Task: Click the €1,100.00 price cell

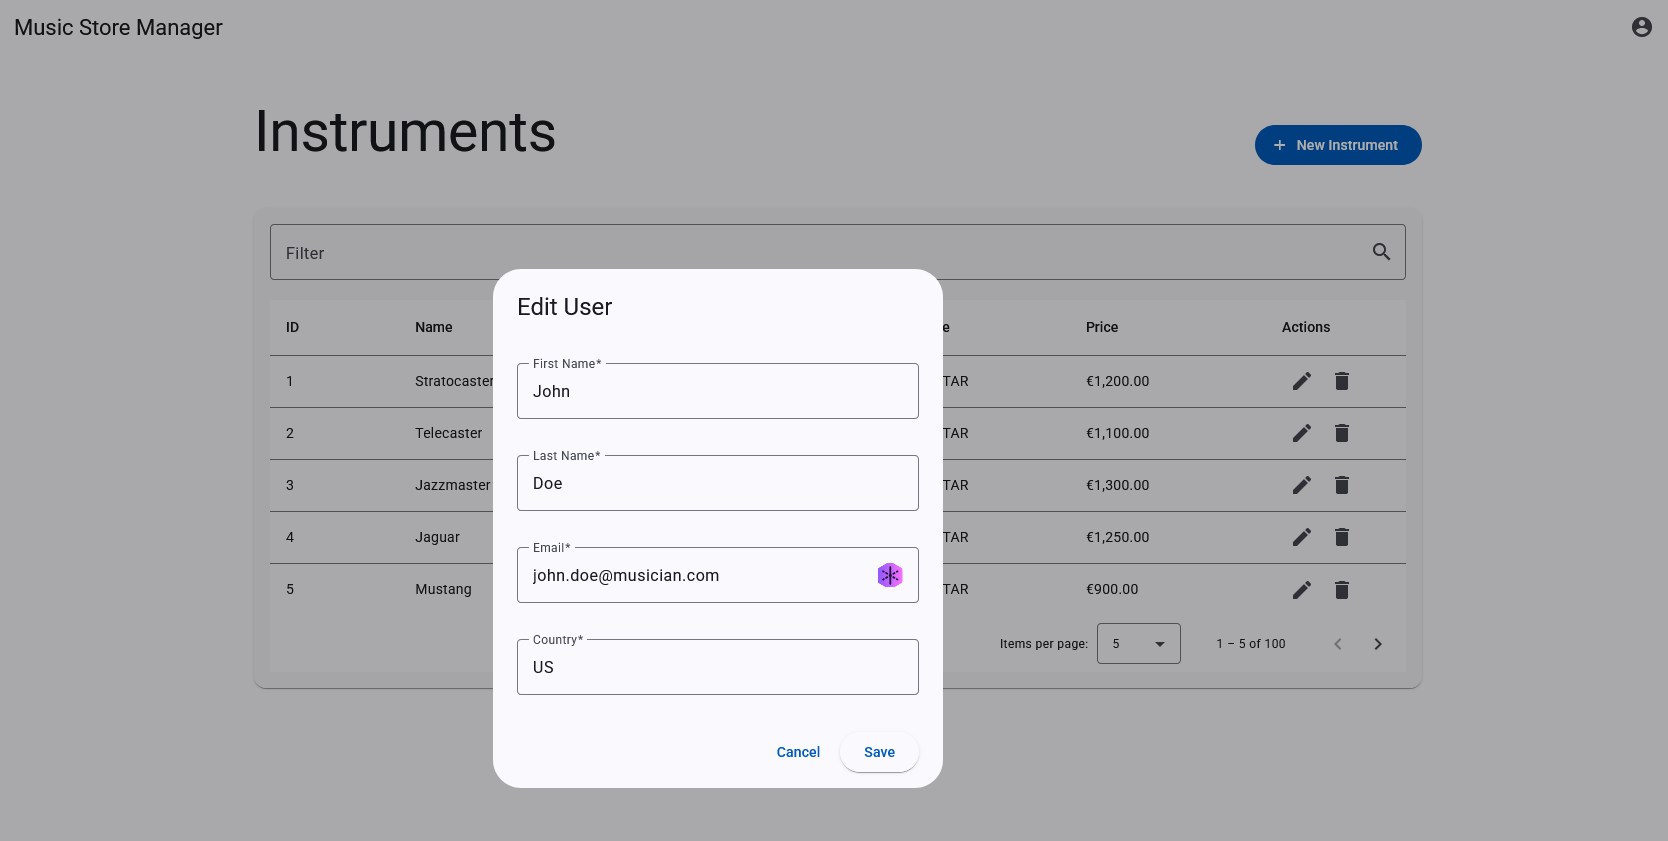Action: pyautogui.click(x=1118, y=433)
